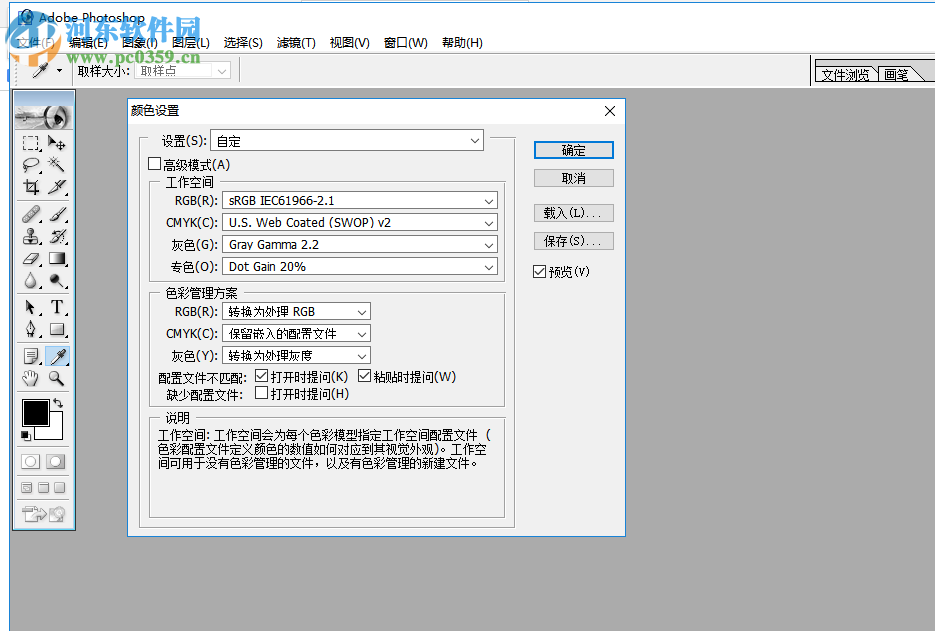Image resolution: width=935 pixels, height=631 pixels.
Task: Select the Eraser tool
Action: tap(30, 257)
